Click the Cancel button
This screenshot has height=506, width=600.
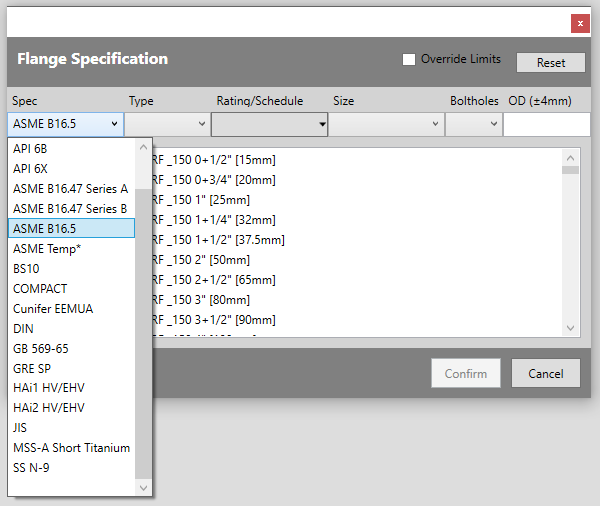pos(546,373)
